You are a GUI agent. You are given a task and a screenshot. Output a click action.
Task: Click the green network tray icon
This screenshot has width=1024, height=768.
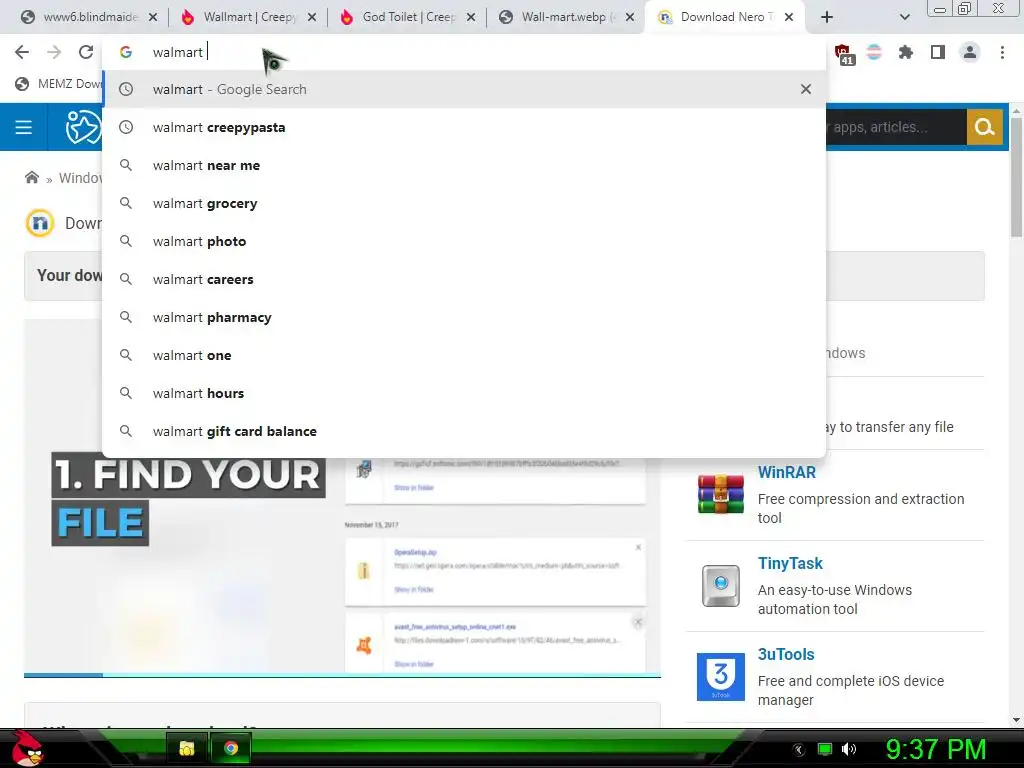tap(825, 749)
